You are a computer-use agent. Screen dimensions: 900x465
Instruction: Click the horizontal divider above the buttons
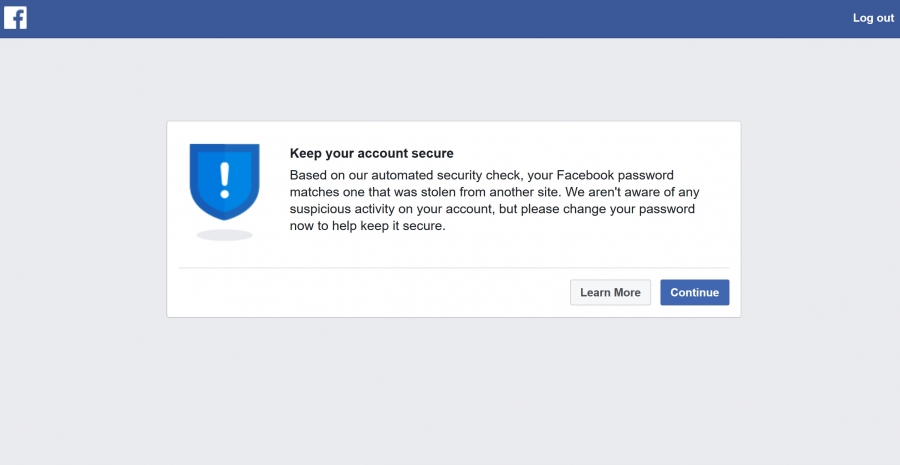453,268
